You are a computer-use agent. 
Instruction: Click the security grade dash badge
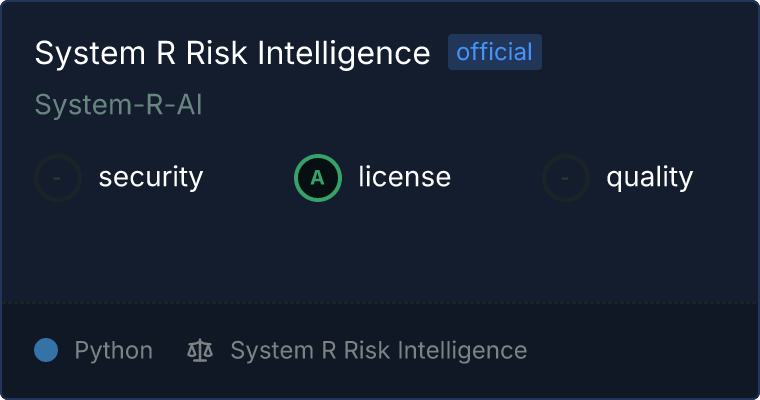(x=58, y=178)
